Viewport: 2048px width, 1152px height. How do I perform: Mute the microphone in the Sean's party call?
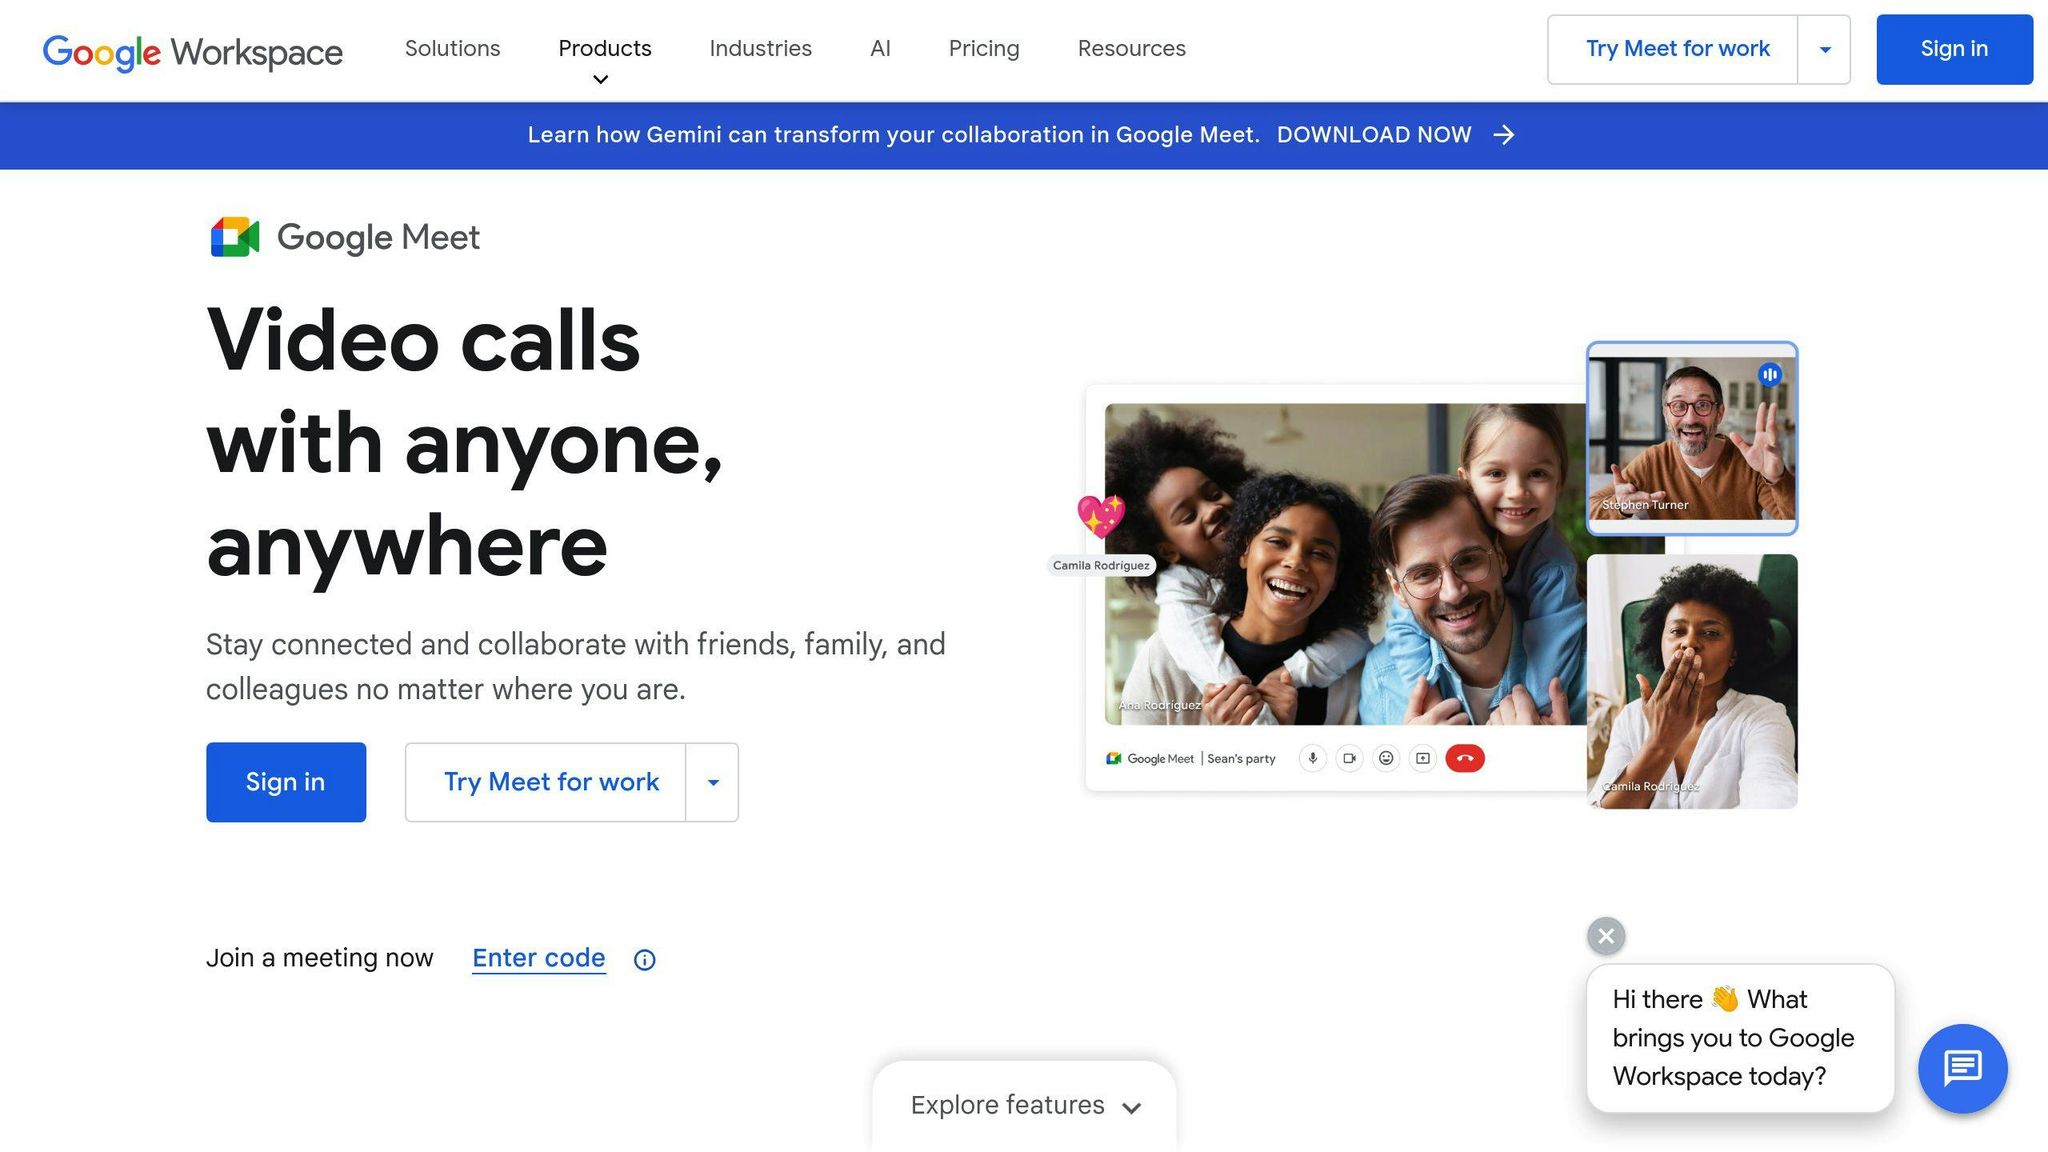1312,758
